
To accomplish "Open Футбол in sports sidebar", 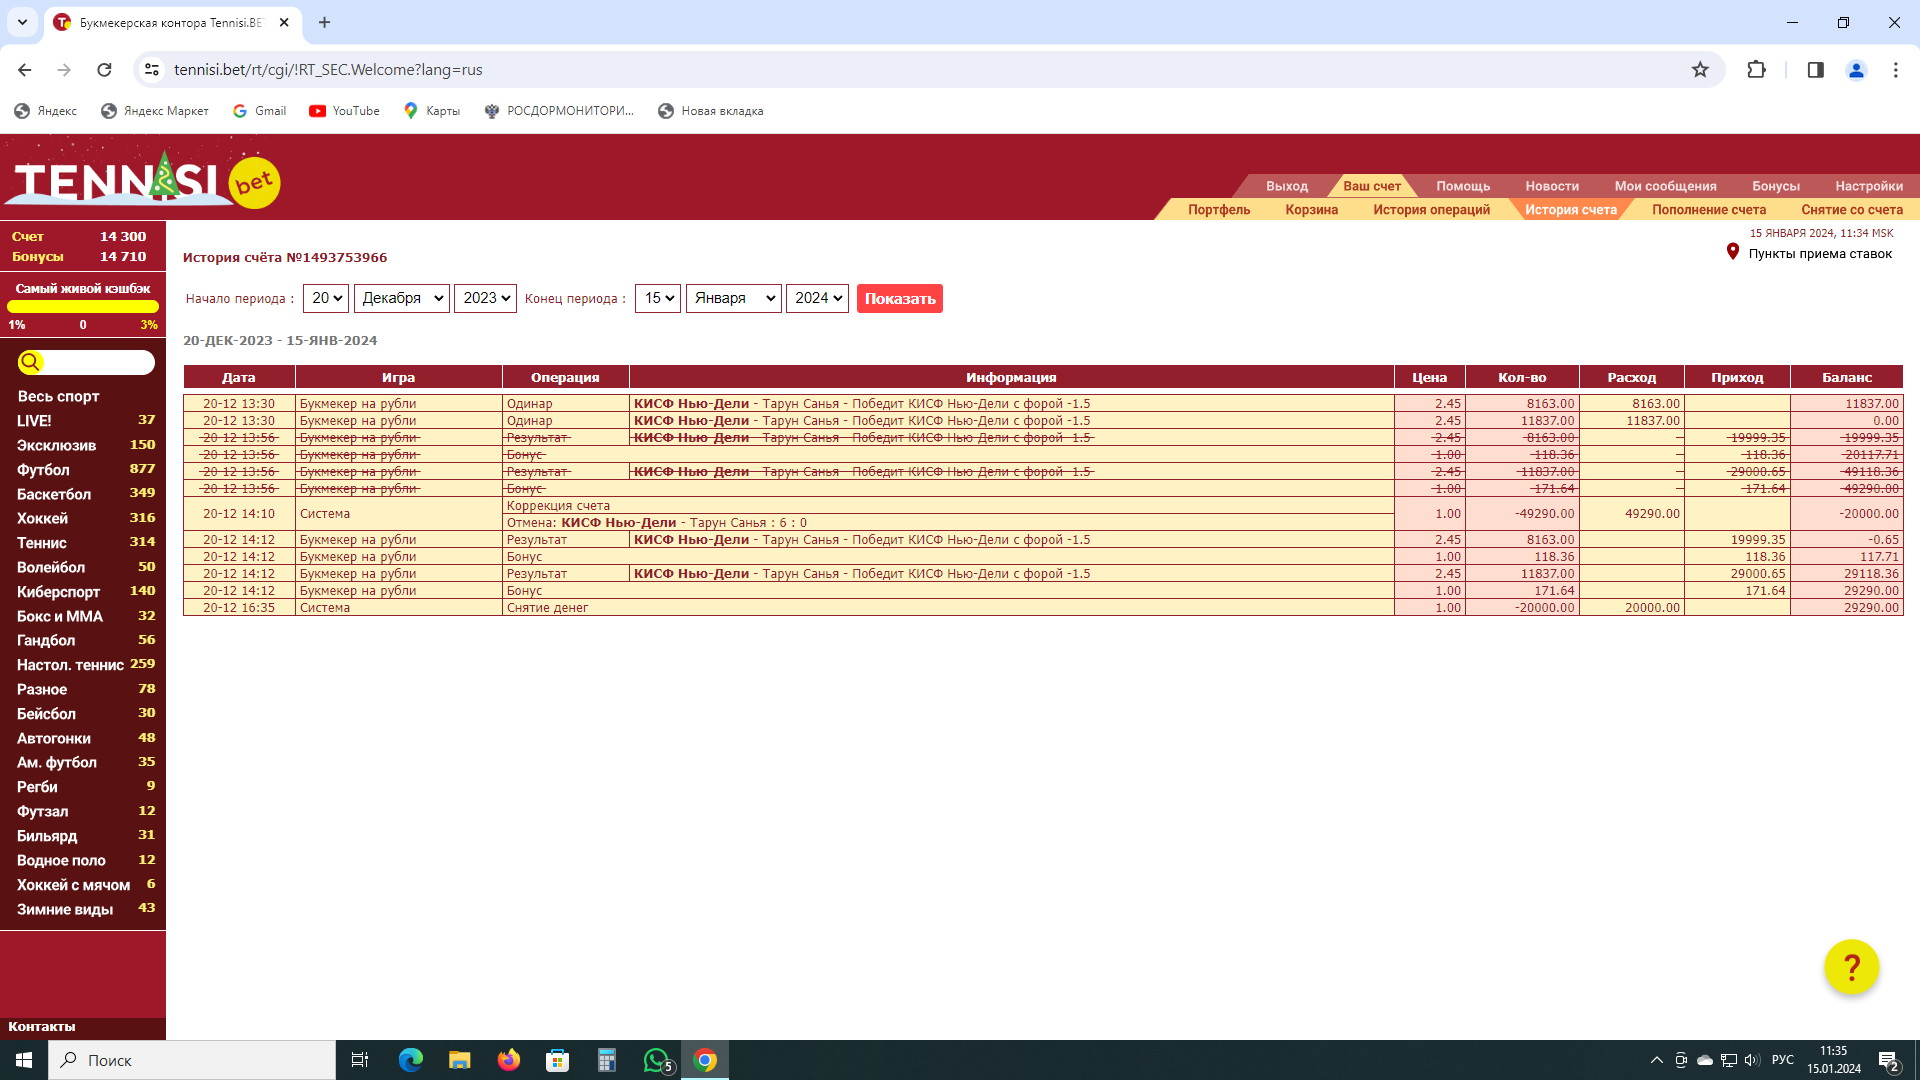I will [x=44, y=470].
